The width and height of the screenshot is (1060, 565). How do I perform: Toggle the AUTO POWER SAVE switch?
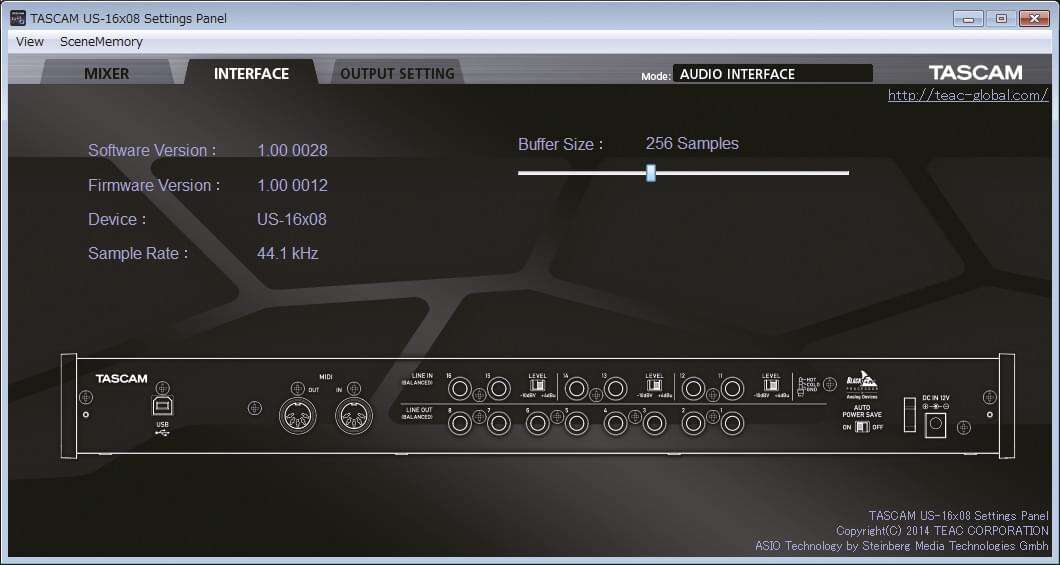[861, 427]
